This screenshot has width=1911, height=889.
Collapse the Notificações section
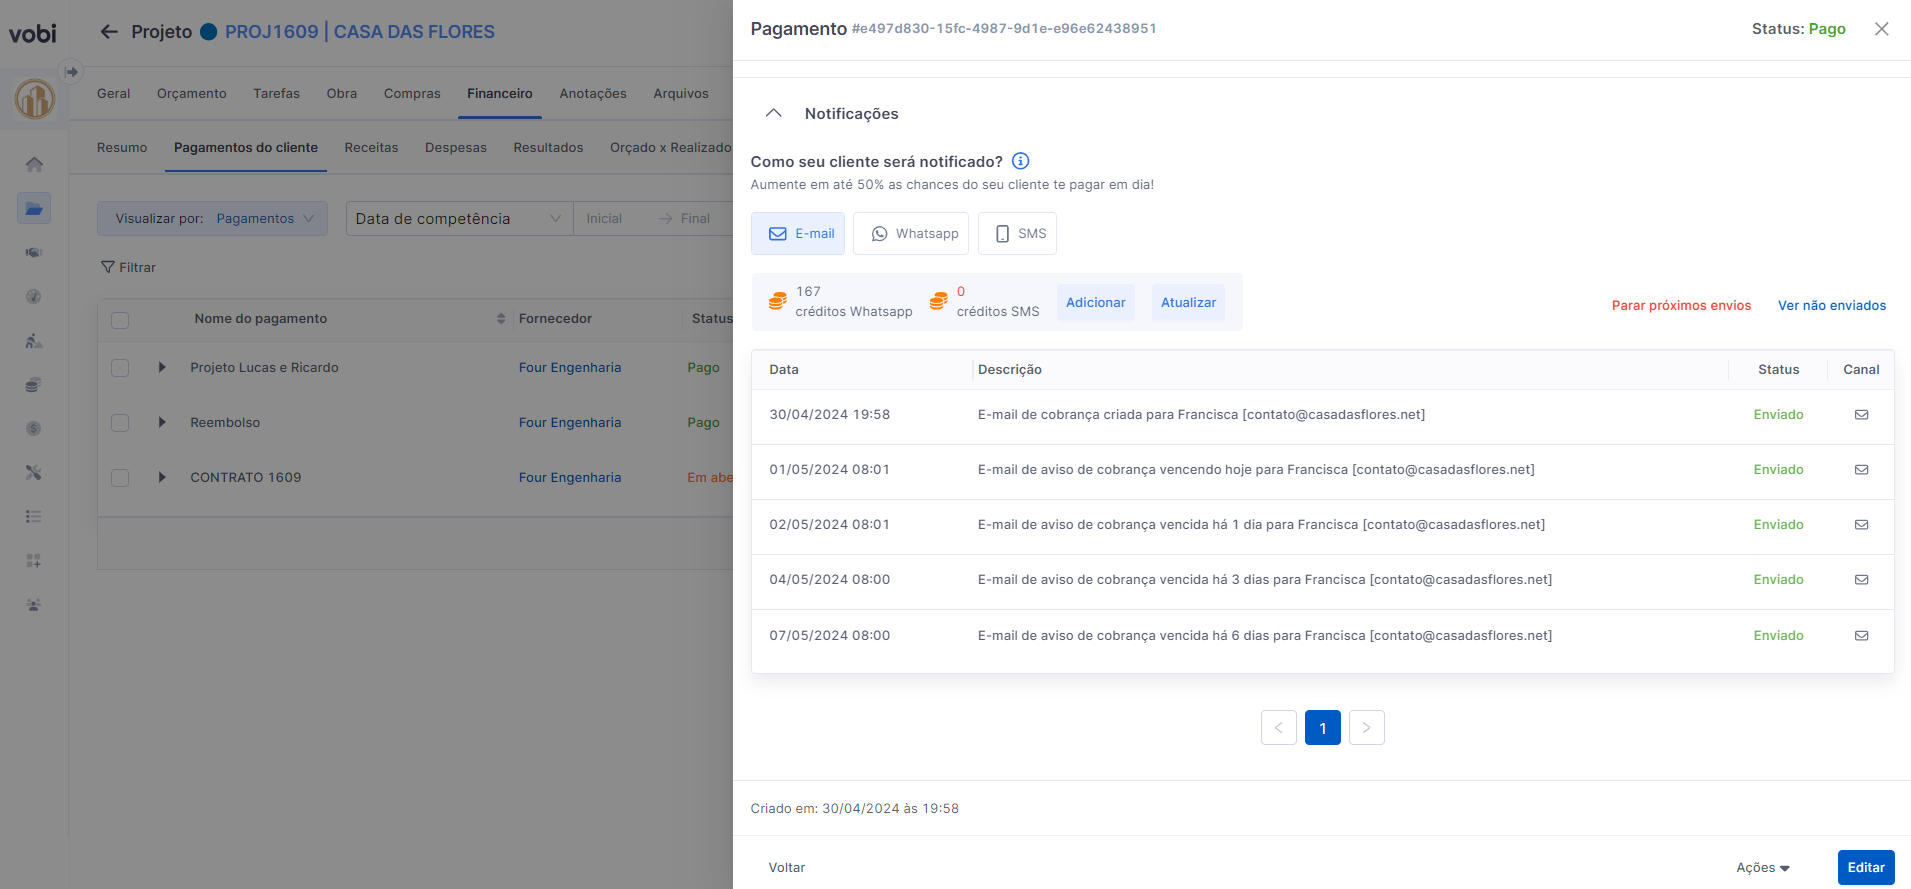773,114
